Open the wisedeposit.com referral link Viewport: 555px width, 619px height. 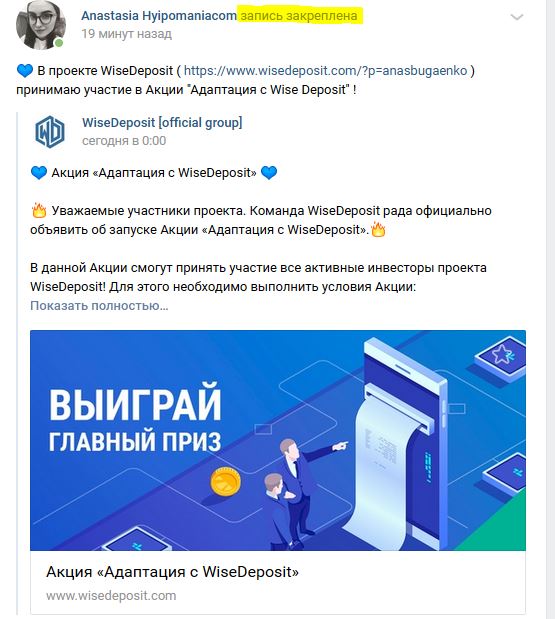click(x=325, y=71)
